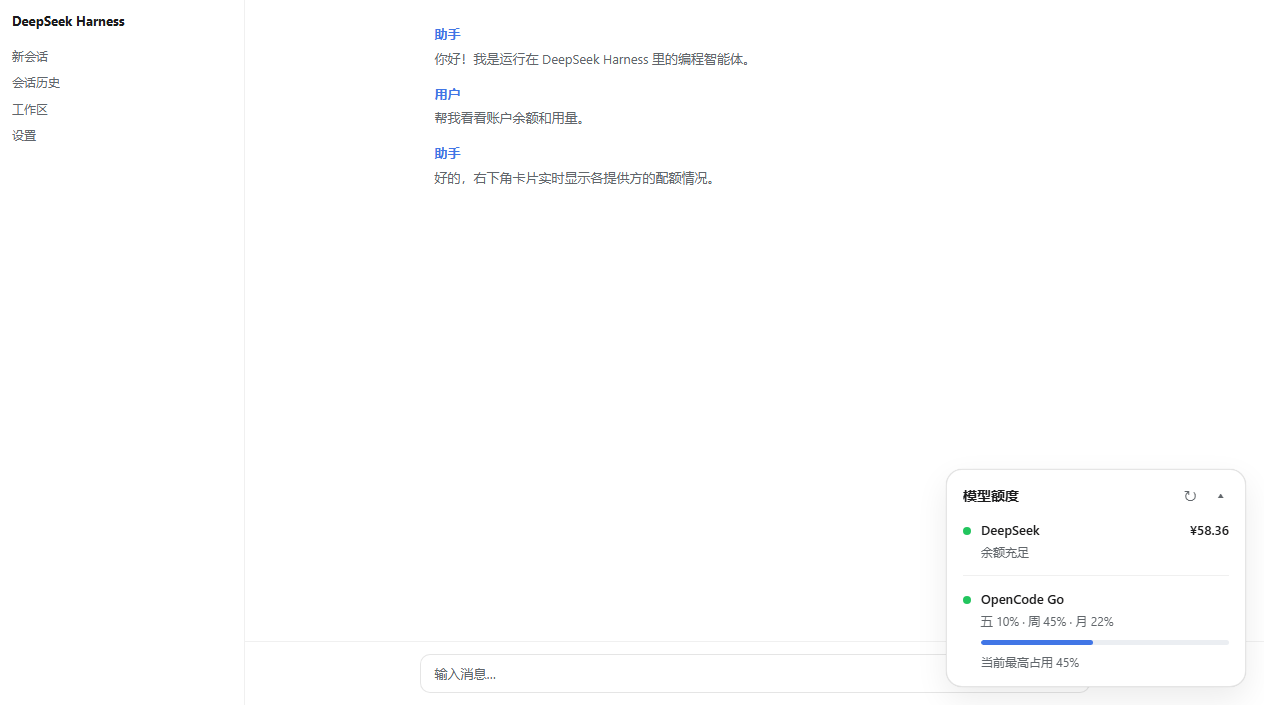Viewport: 1264px width, 705px height.
Task: Refresh the 模型额度 quota card
Action: coord(1190,496)
